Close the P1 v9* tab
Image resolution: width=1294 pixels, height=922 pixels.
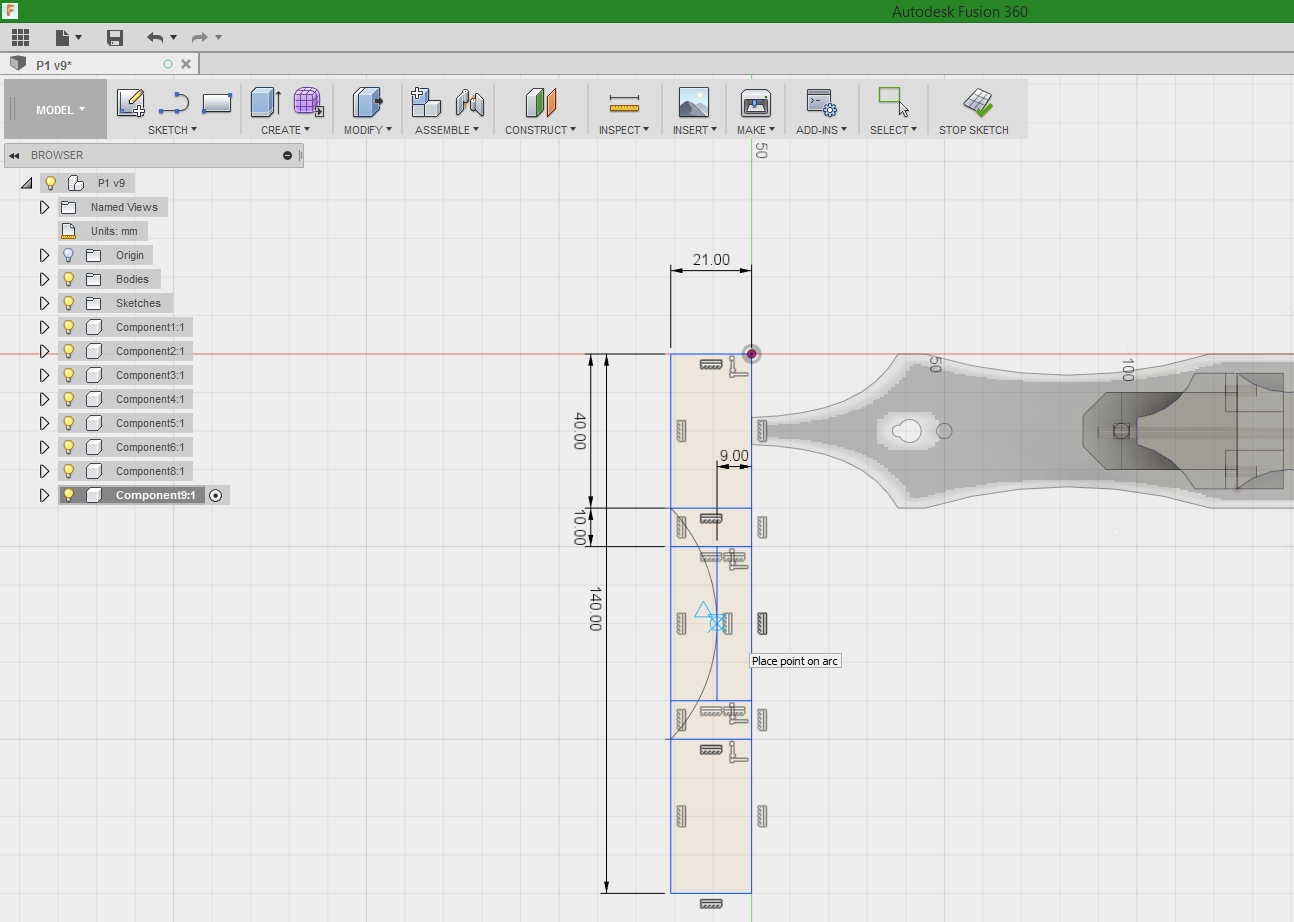(186, 64)
